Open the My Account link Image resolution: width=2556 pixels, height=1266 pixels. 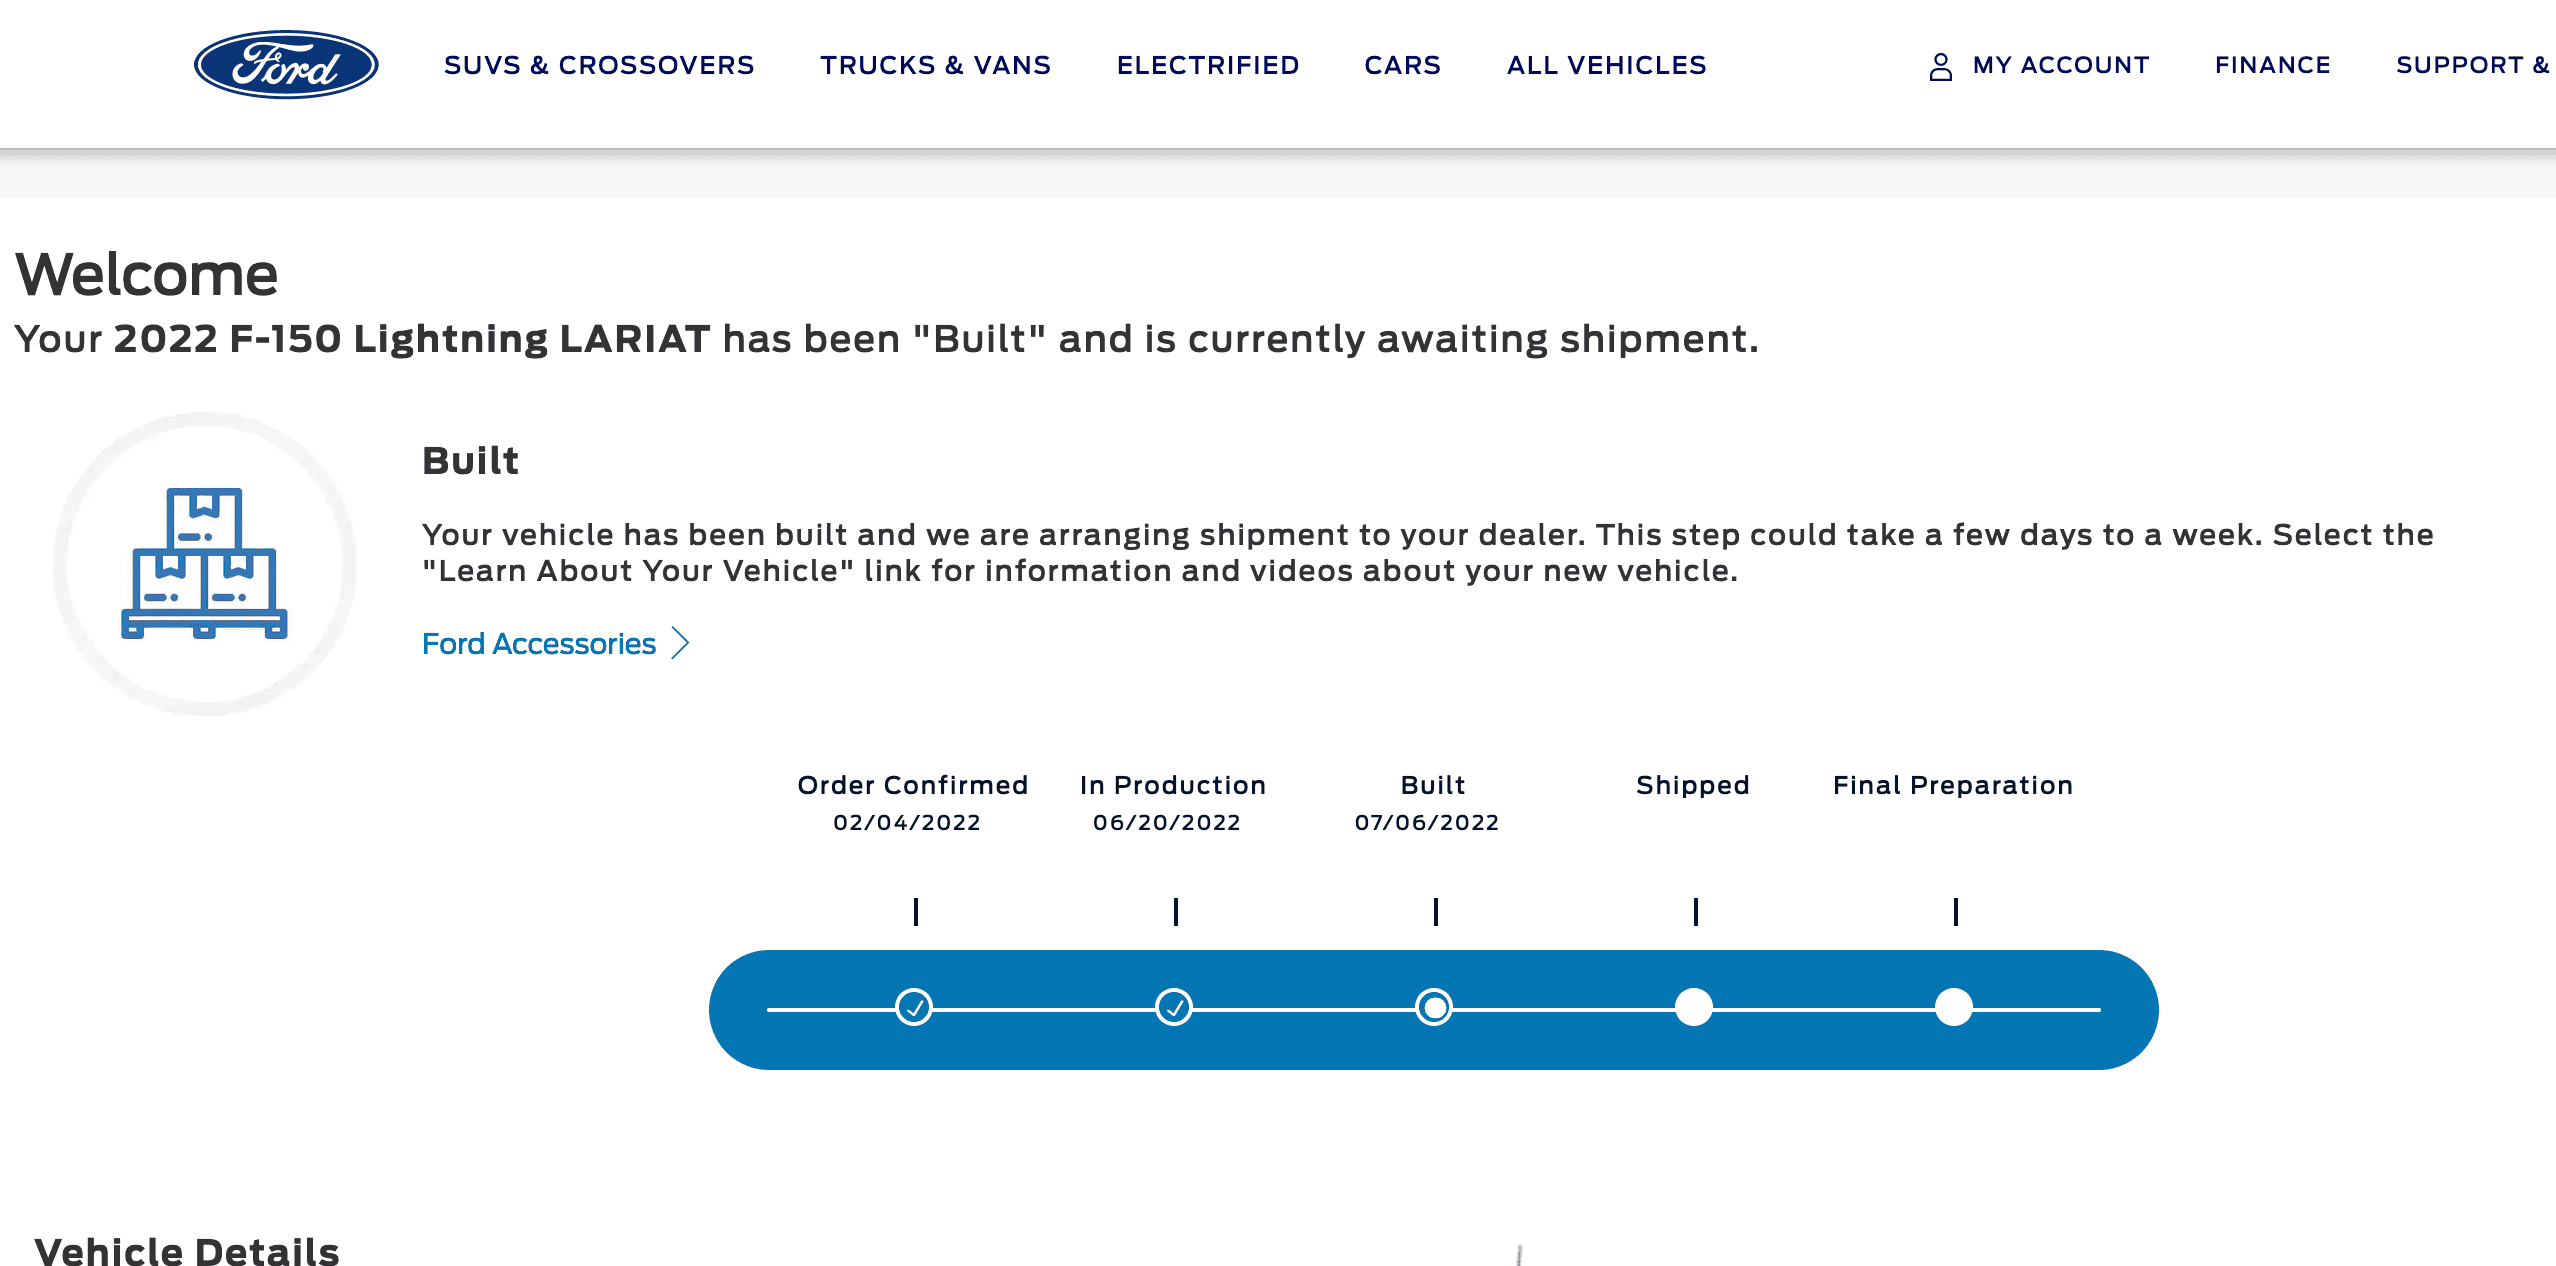pyautogui.click(x=2060, y=65)
